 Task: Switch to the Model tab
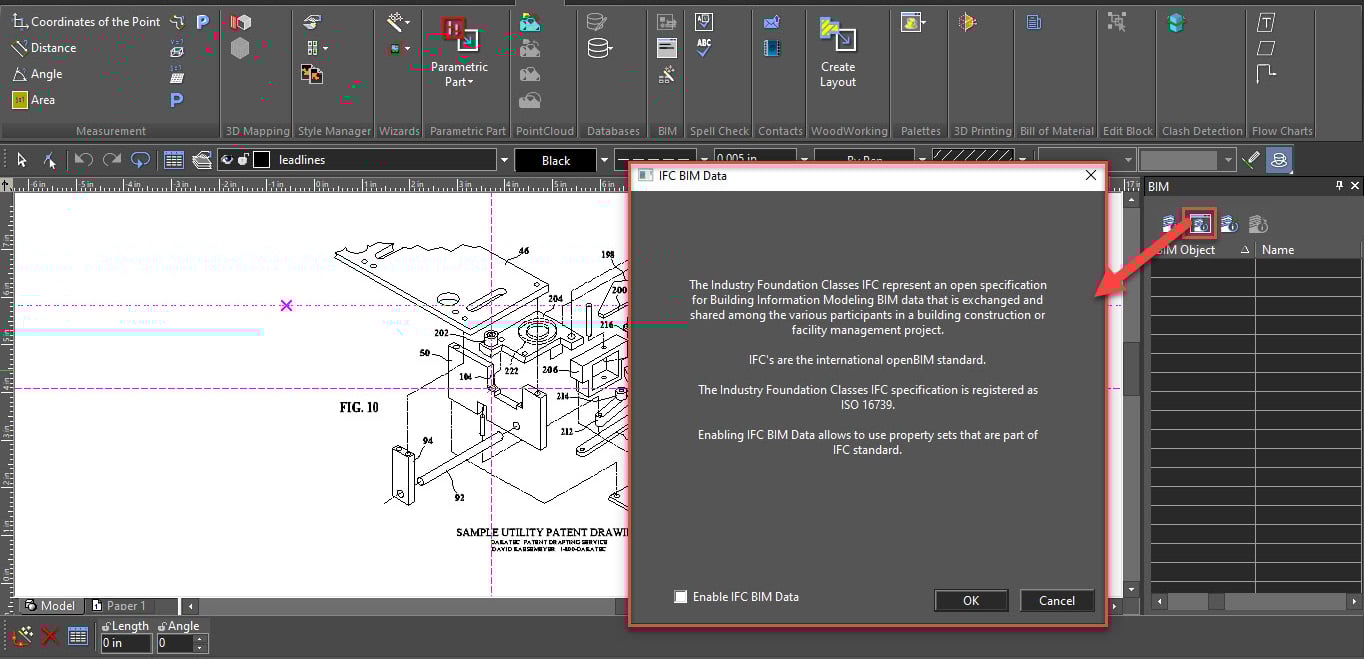pyautogui.click(x=51, y=605)
